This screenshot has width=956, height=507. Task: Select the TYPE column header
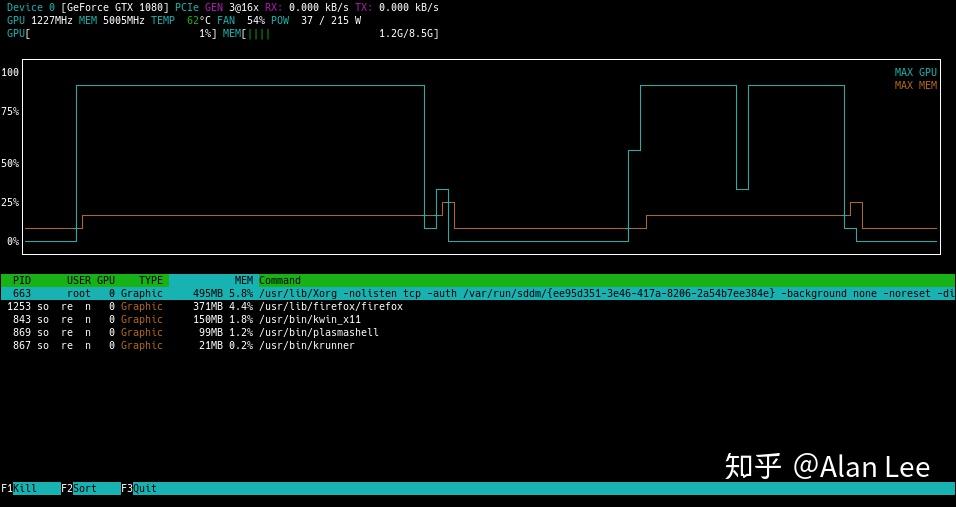pos(151,280)
